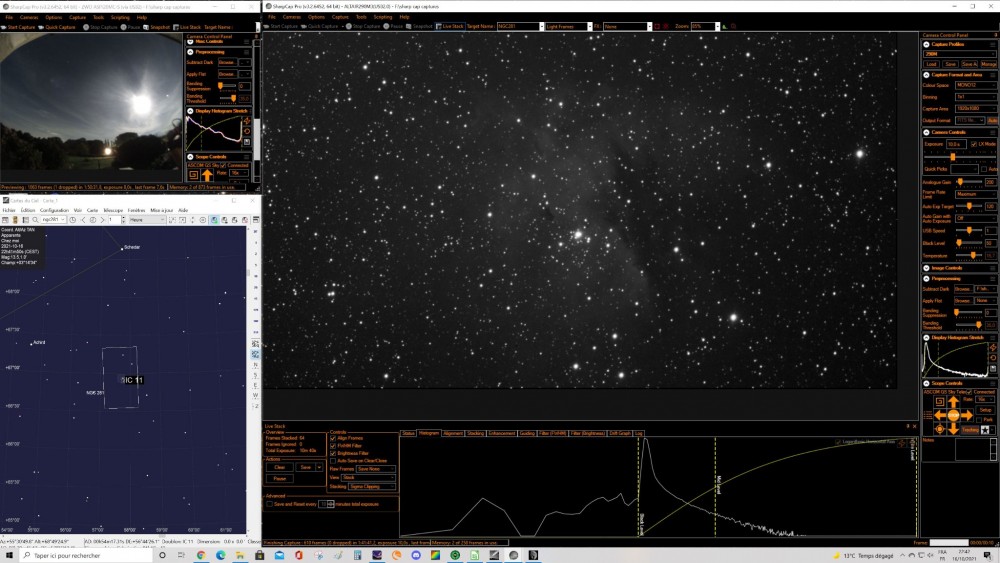
Task: Toggle Connected checkbox in right Scope Controls
Action: pyautogui.click(x=971, y=391)
